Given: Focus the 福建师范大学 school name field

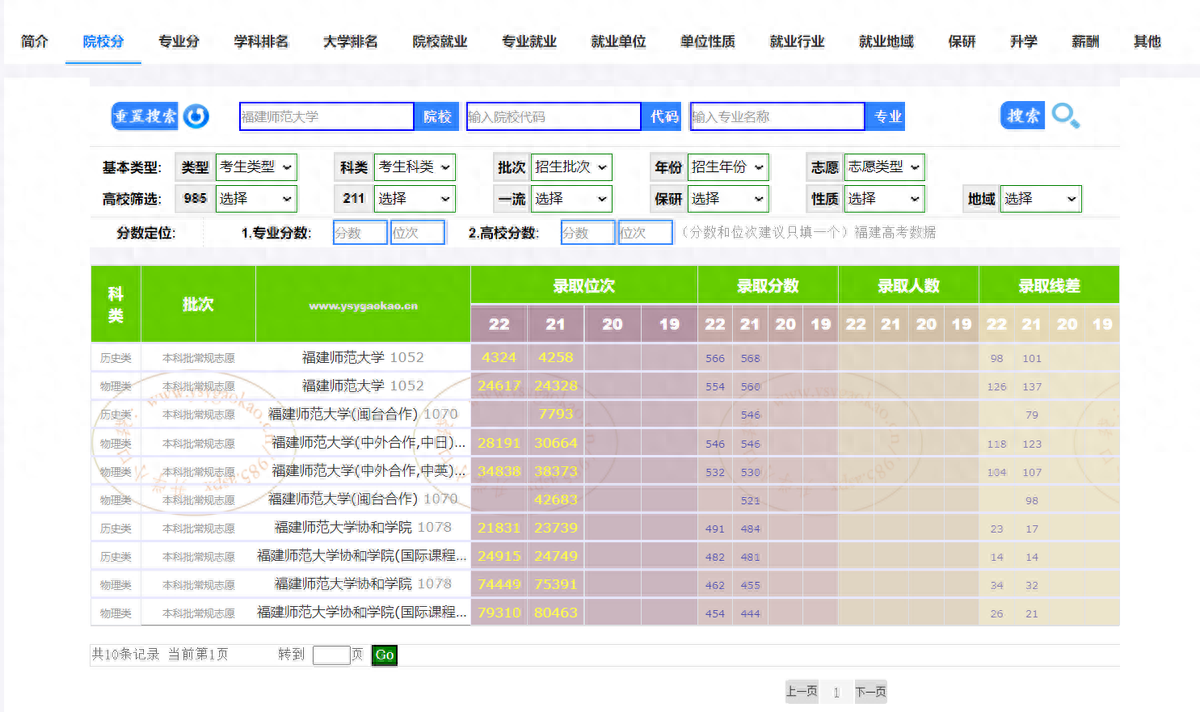Looking at the screenshot, I should pos(327,117).
